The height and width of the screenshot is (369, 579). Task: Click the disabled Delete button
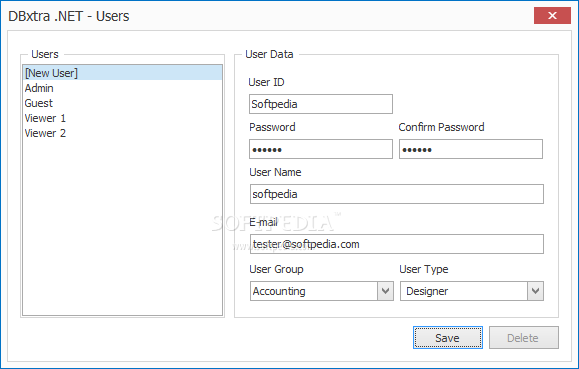point(524,338)
